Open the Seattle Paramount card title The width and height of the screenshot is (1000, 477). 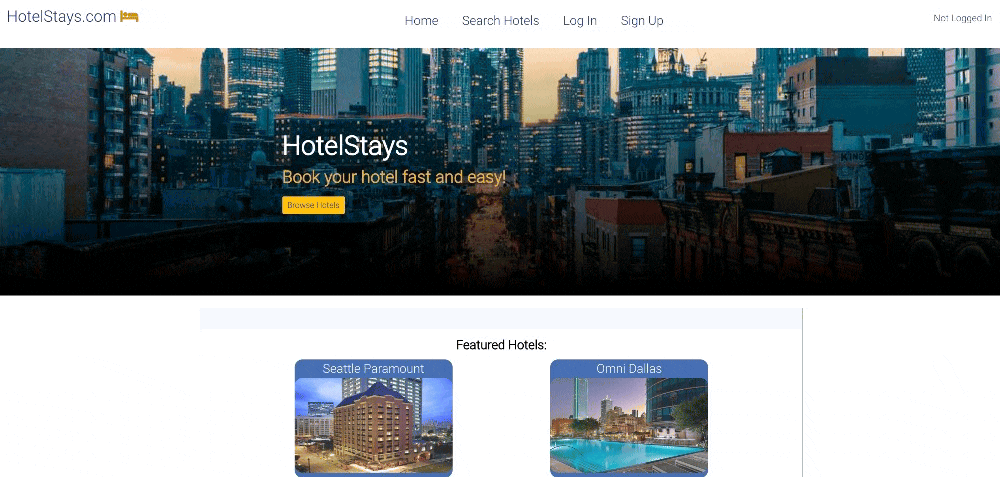click(373, 369)
